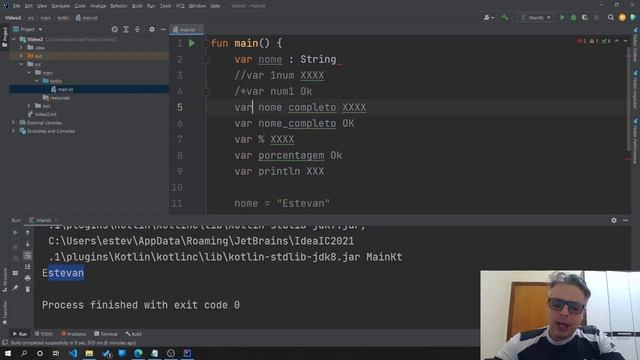The height and width of the screenshot is (360, 640).
Task: Expand External Libraries
Action: (14, 122)
